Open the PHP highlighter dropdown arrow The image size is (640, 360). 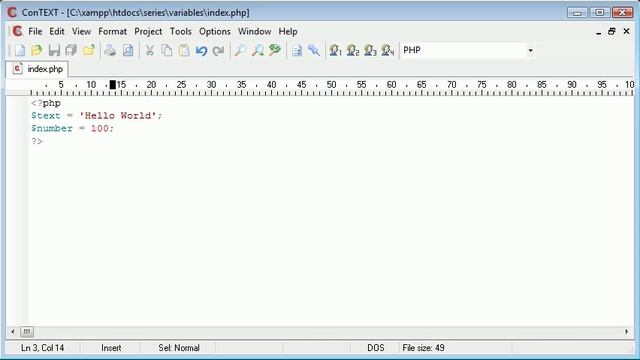(530, 50)
